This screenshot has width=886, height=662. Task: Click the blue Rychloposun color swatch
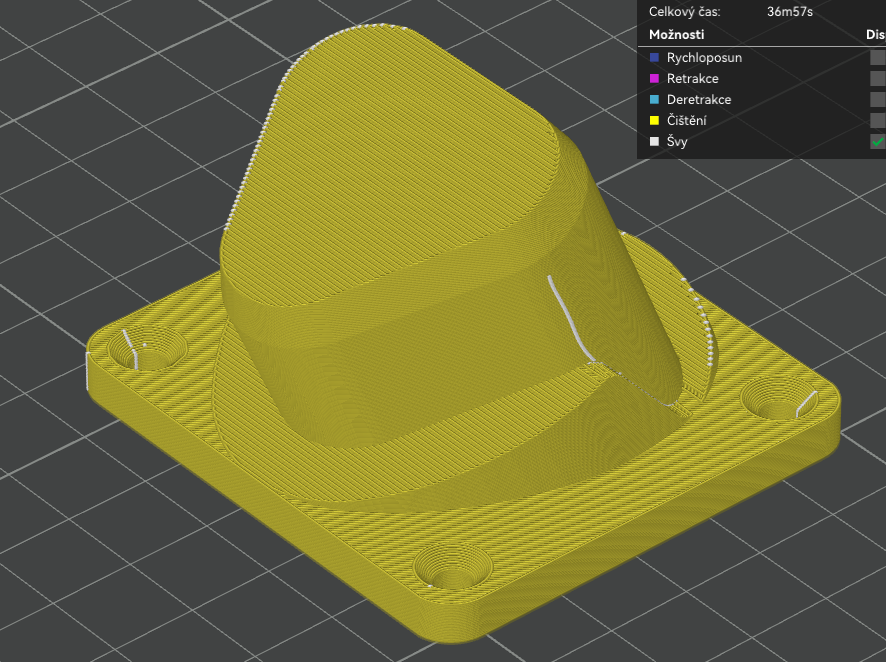(x=654, y=58)
